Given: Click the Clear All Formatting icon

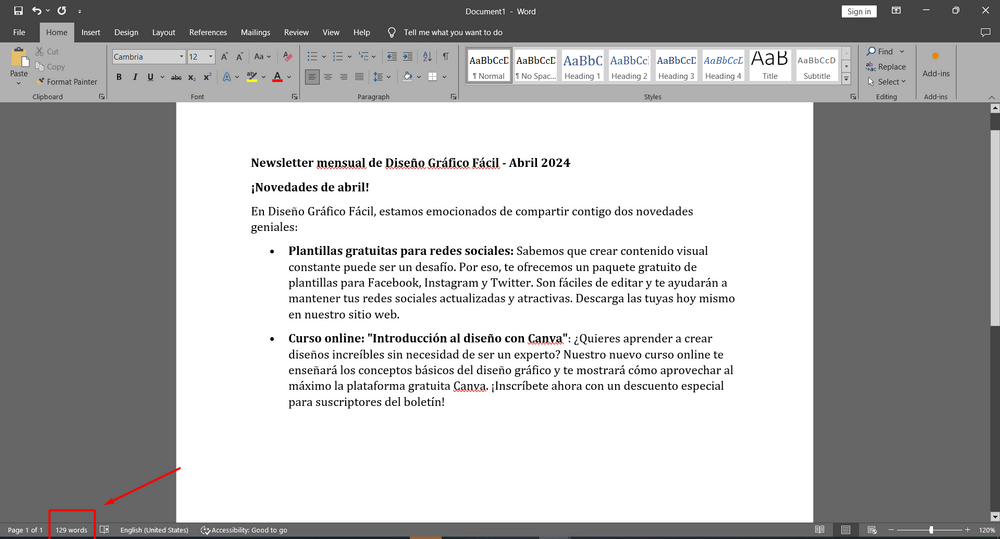Looking at the screenshot, I should (288, 57).
